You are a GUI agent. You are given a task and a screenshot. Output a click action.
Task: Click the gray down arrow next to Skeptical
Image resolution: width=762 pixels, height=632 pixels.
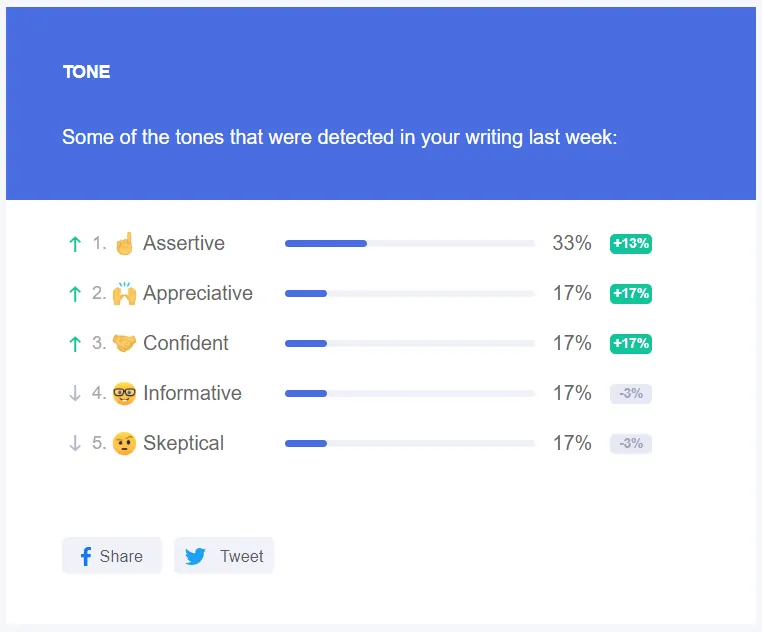pos(75,443)
